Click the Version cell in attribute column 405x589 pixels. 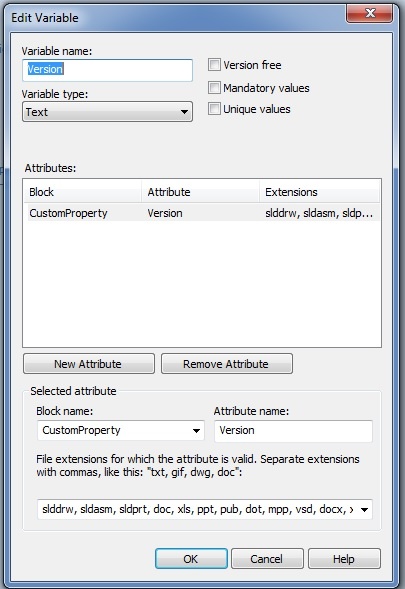pyautogui.click(x=165, y=213)
